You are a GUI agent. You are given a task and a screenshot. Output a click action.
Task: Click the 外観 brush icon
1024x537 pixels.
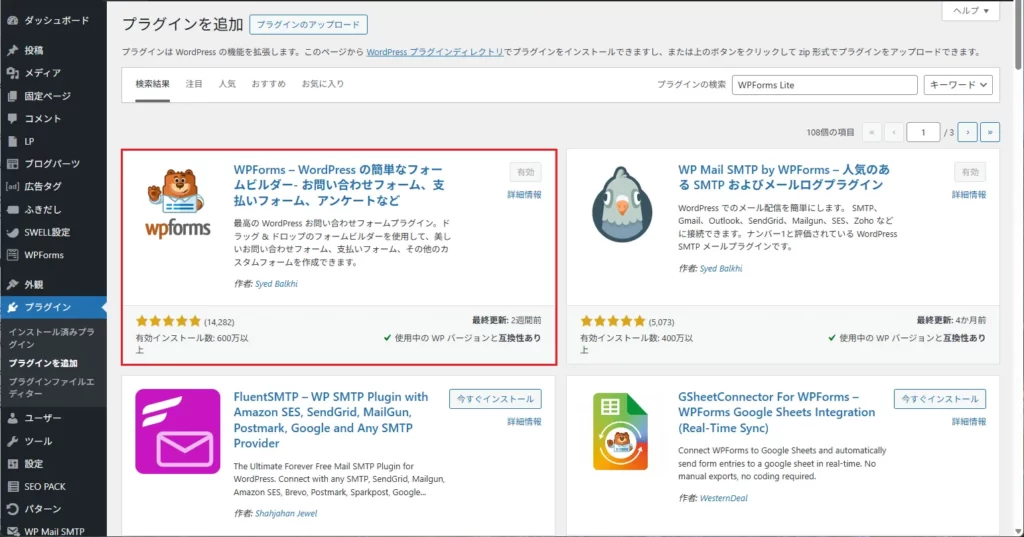click(12, 285)
